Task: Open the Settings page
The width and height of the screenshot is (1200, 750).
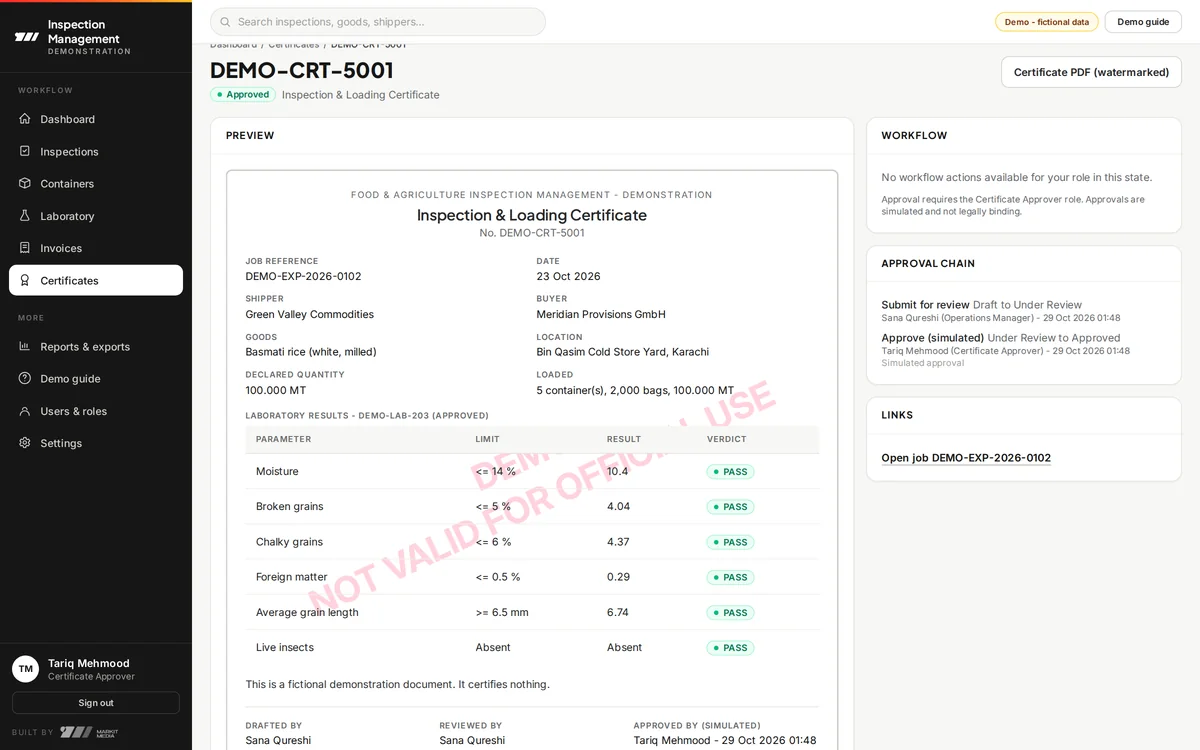Action: (96, 443)
